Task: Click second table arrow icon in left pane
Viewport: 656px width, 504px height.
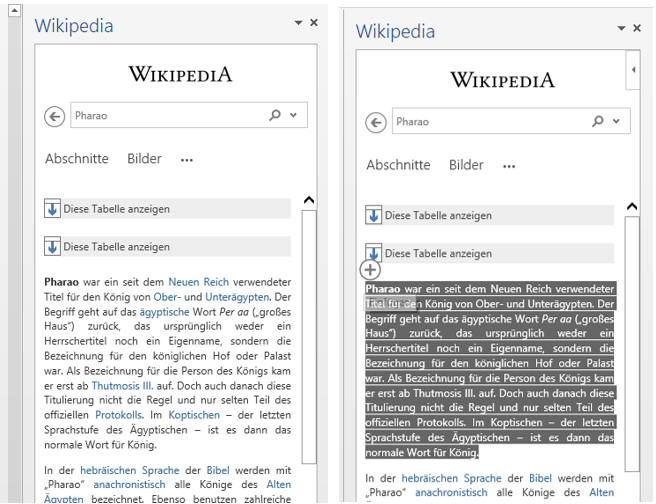Action: click(53, 246)
